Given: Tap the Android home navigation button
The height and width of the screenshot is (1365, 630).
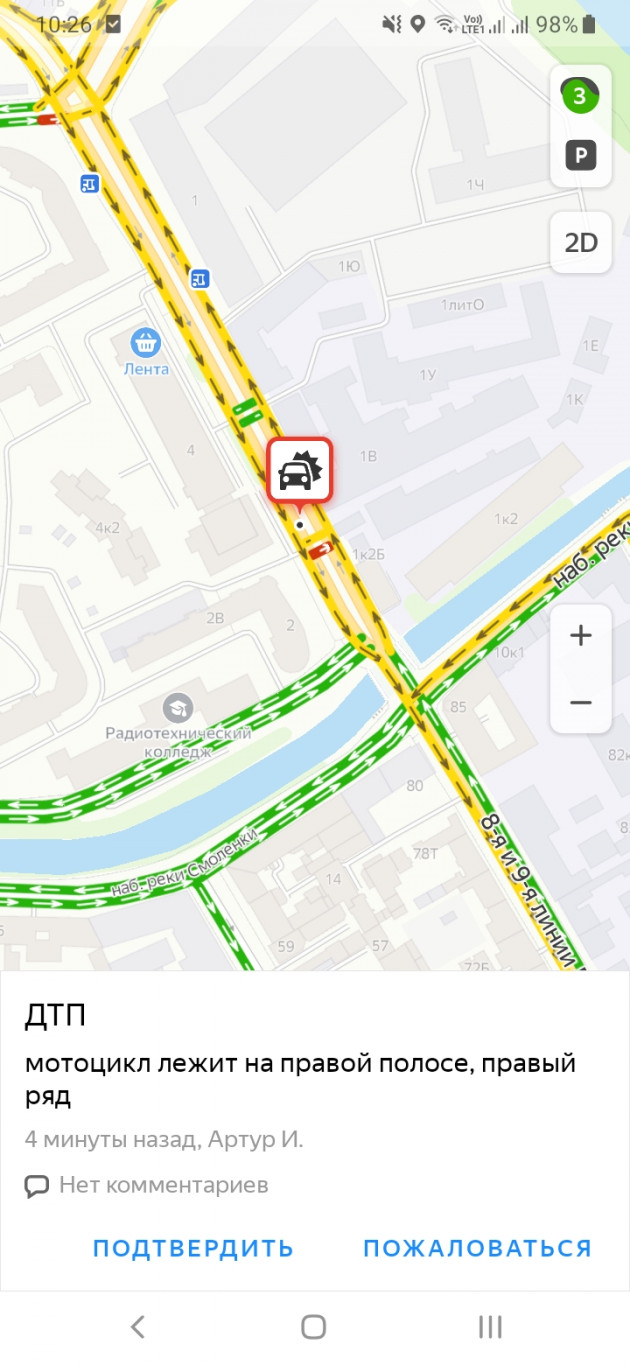Looking at the screenshot, I should click(314, 1327).
